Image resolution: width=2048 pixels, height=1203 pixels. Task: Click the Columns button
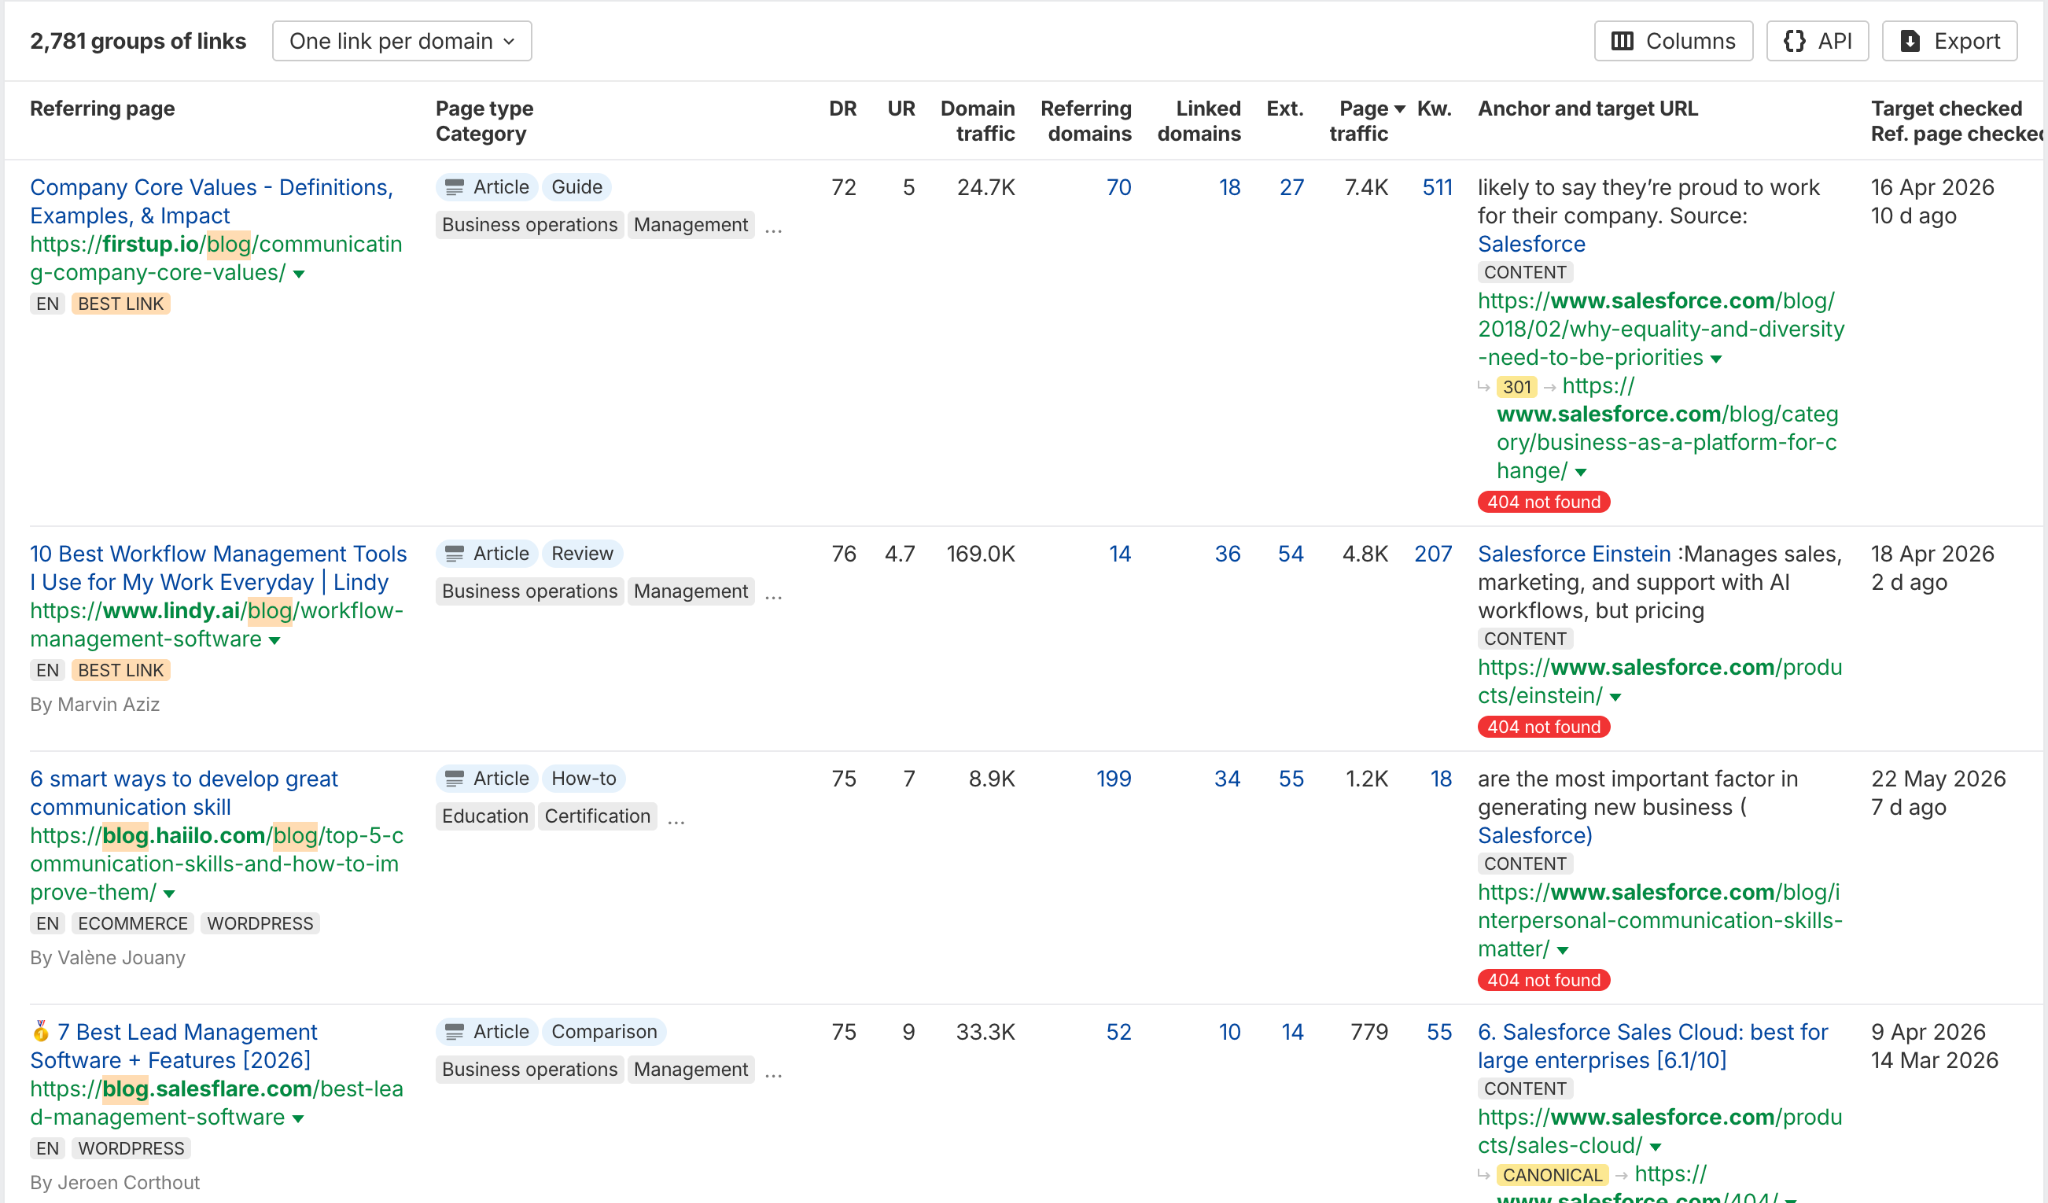pos(1673,41)
